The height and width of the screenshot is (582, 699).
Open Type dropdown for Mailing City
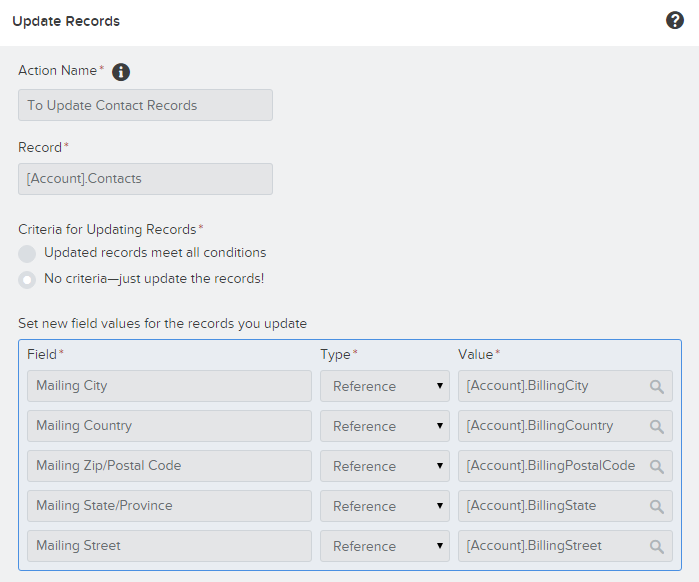[x=384, y=386]
